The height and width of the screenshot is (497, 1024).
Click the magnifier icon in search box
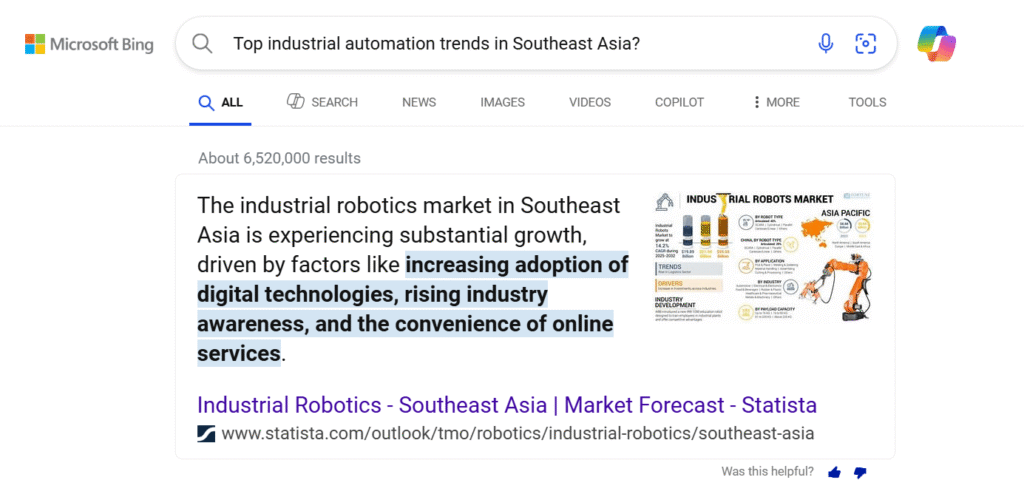[x=202, y=44]
